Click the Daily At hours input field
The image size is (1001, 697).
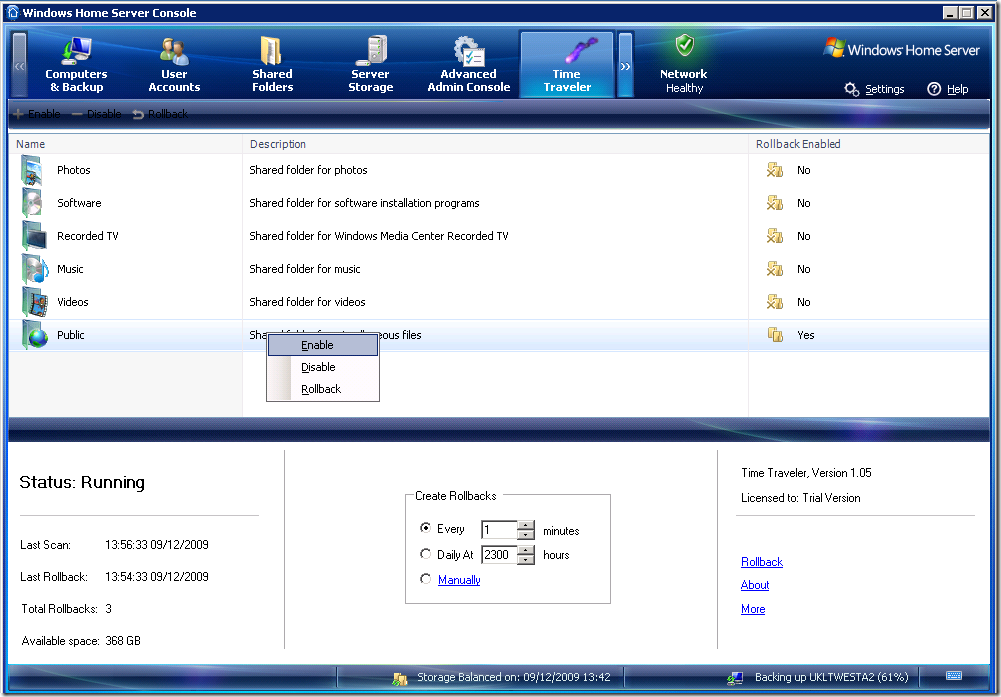[499, 555]
